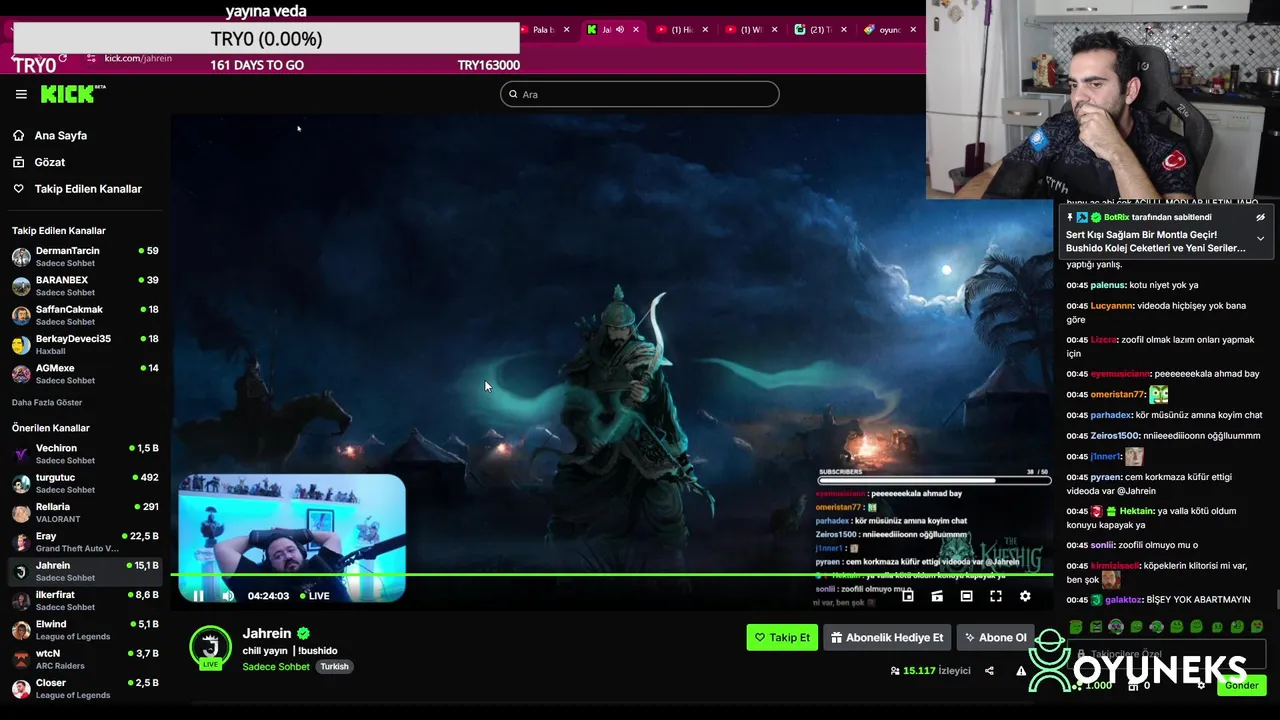Open chat settings gear icon
Image resolution: width=1280 pixels, height=720 pixels.
click(1201, 685)
